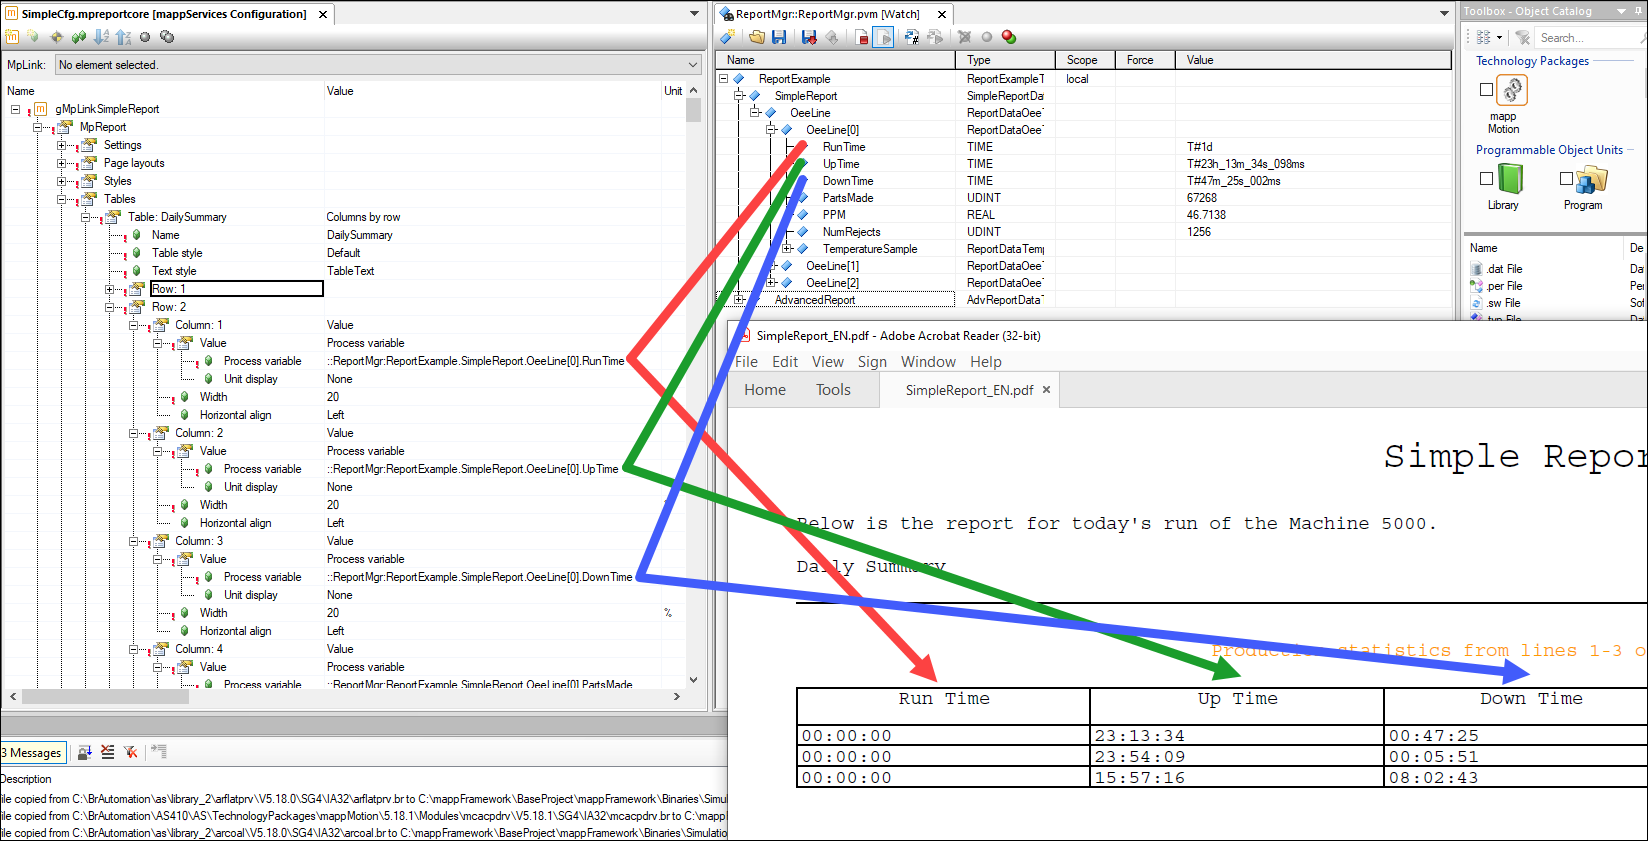
Task: Expand the Row: 1 tree node
Action: tap(110, 289)
